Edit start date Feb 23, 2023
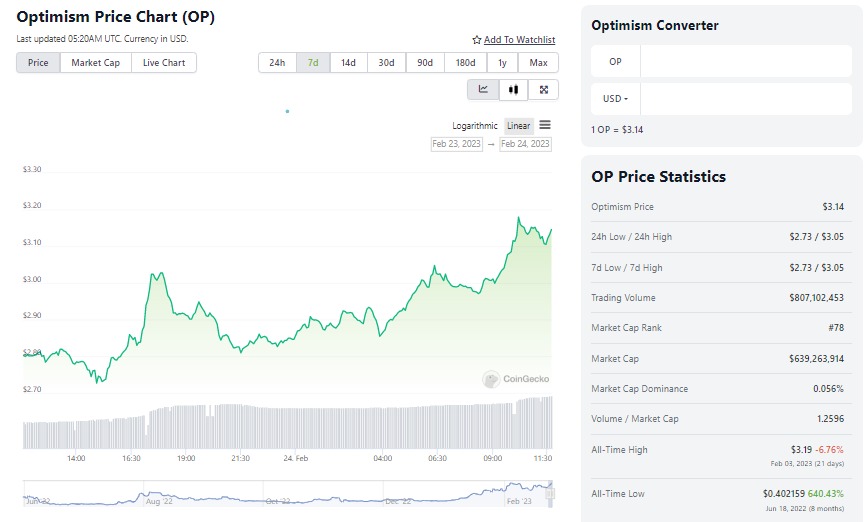868x522 pixels. [x=457, y=144]
